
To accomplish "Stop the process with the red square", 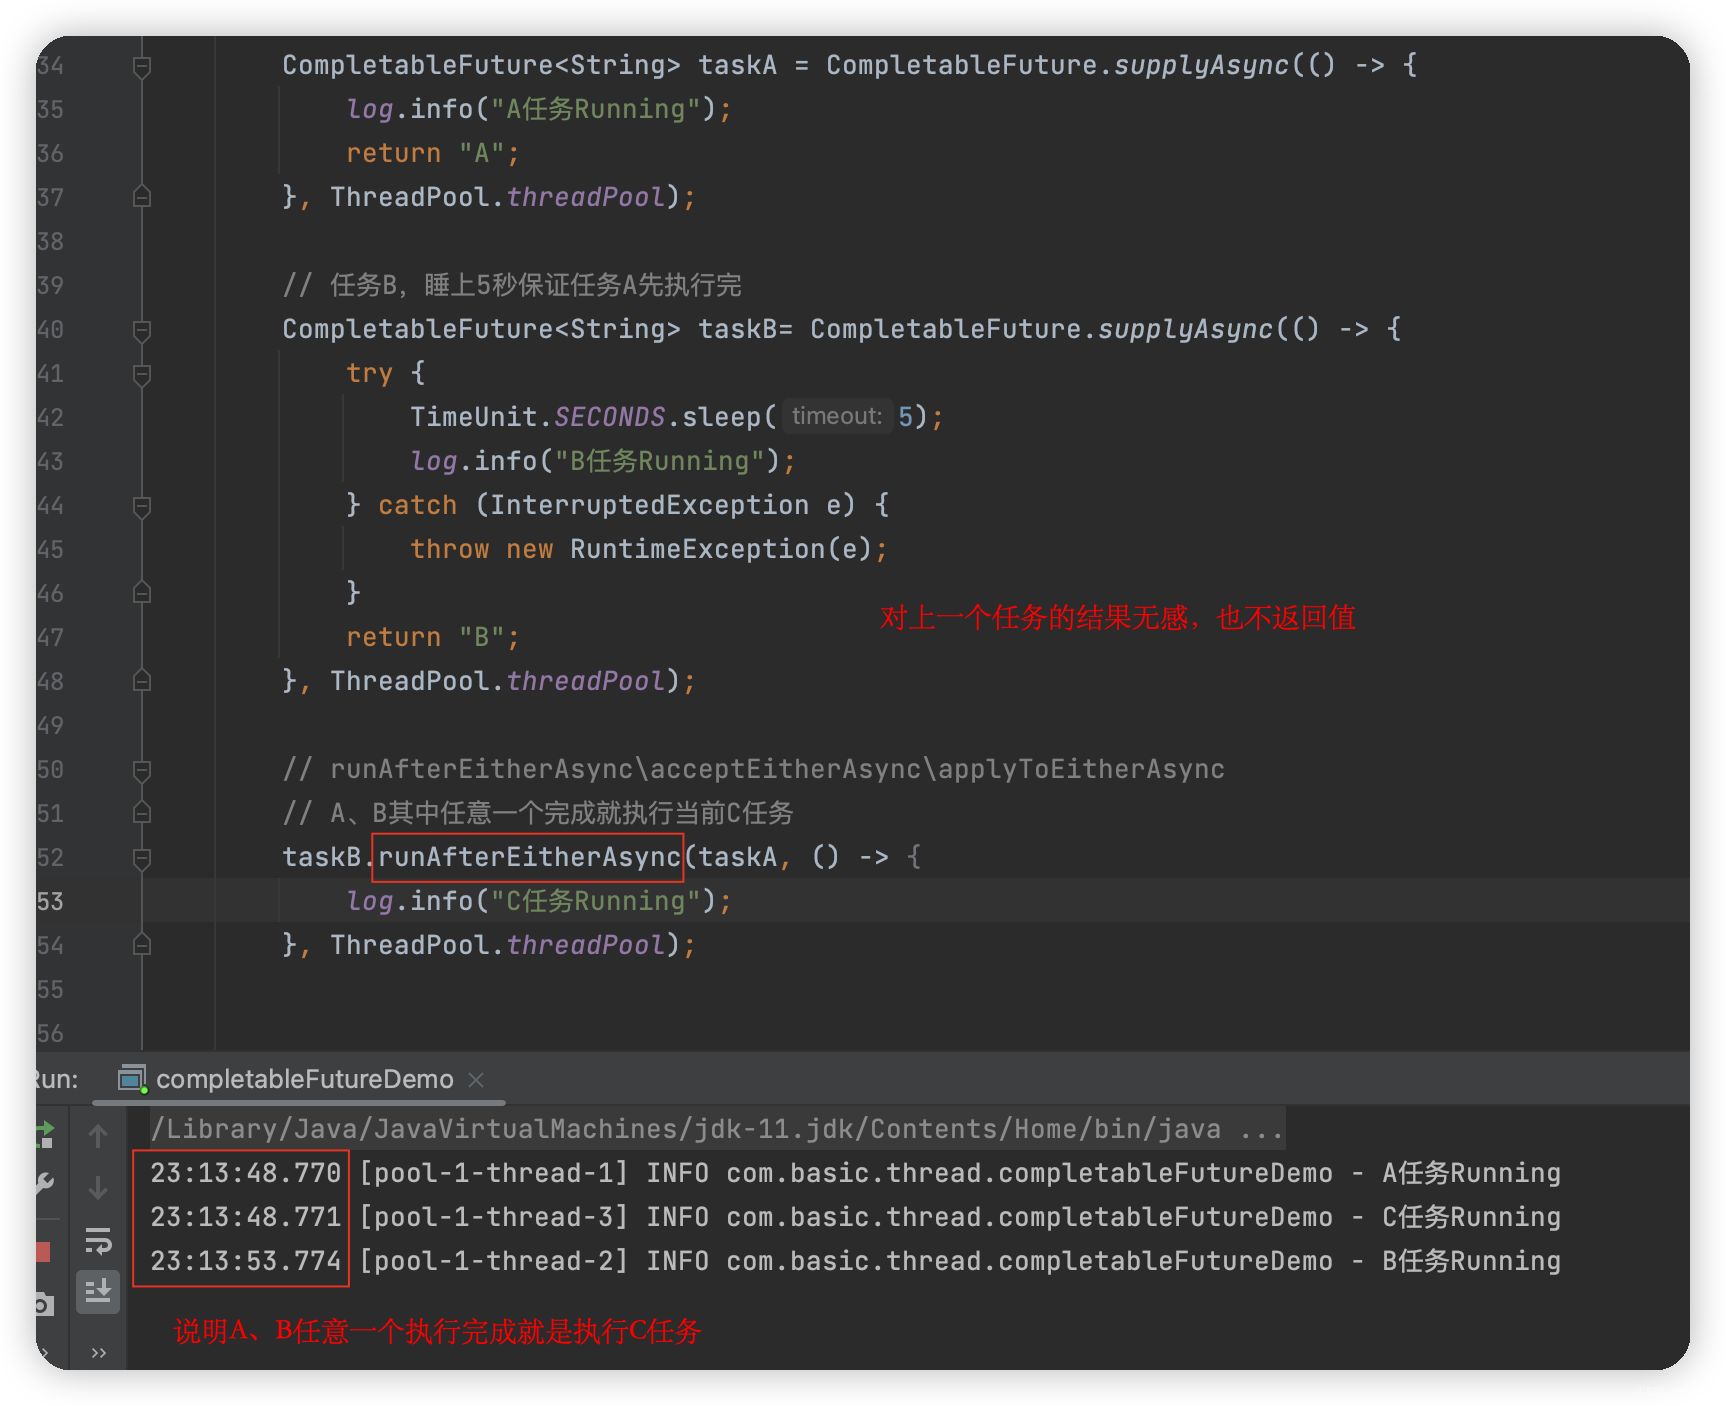I will 42,1252.
